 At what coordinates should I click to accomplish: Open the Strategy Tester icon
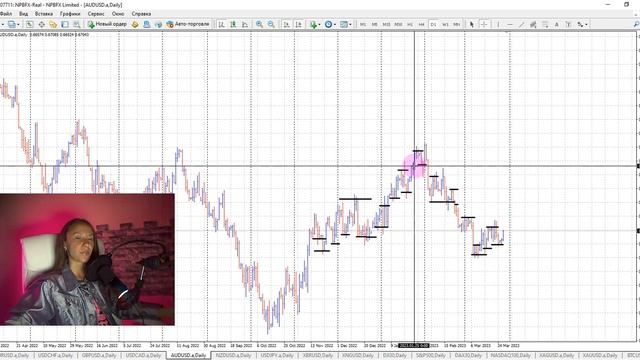point(76,24)
